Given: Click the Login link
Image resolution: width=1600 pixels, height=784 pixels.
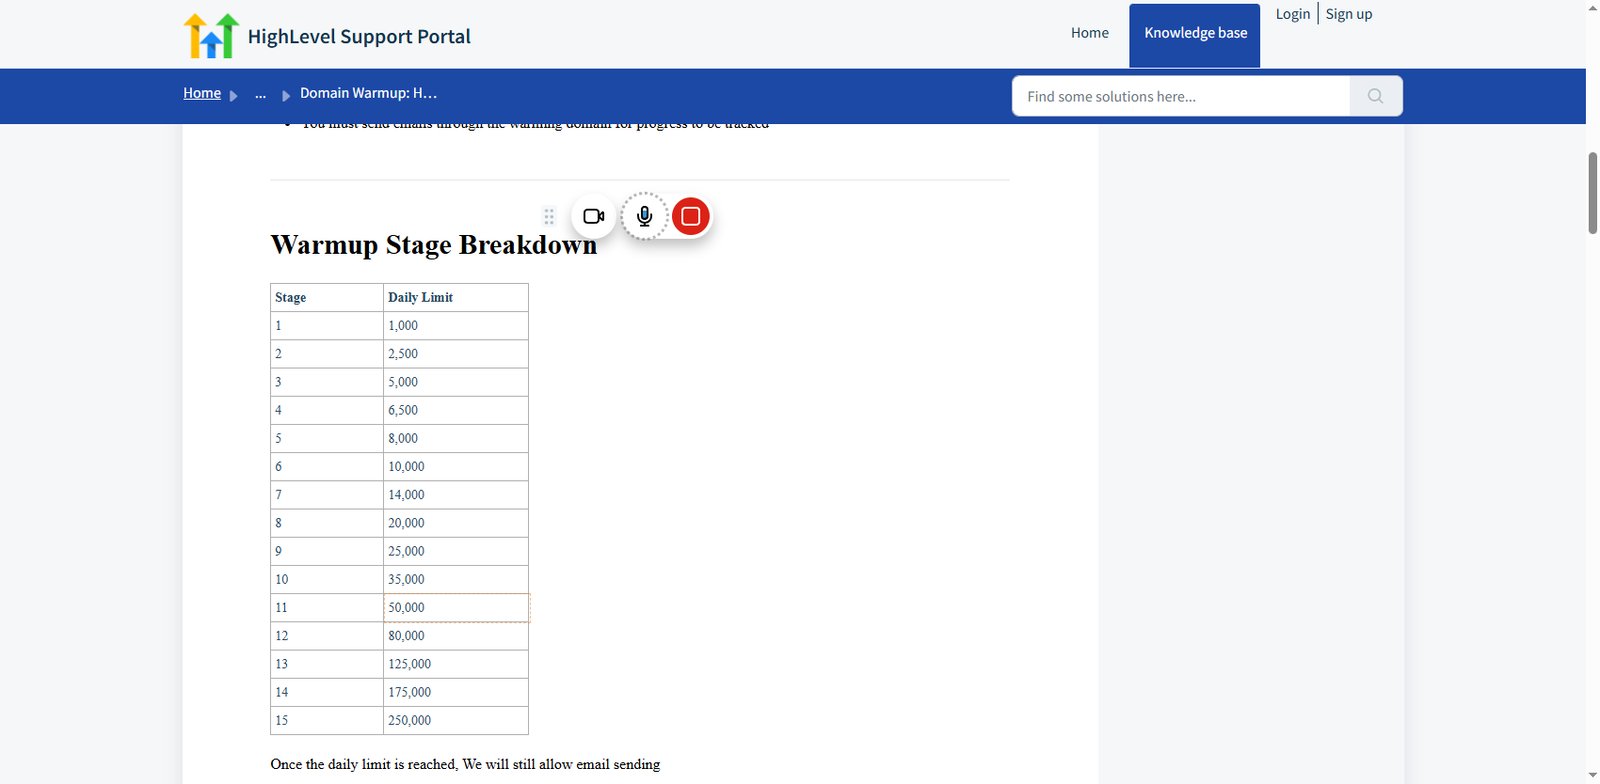Looking at the screenshot, I should (x=1292, y=14).
